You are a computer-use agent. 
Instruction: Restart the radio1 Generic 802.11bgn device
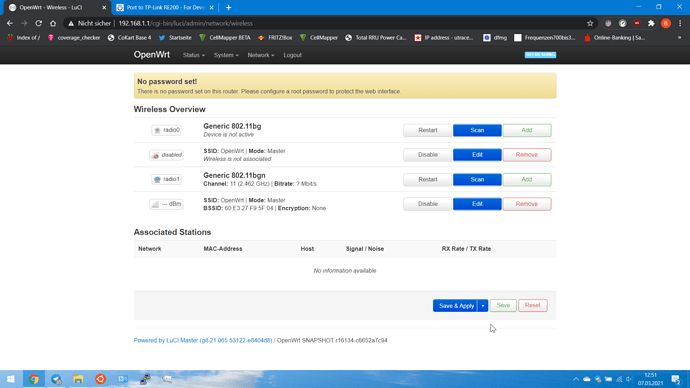tap(428, 179)
